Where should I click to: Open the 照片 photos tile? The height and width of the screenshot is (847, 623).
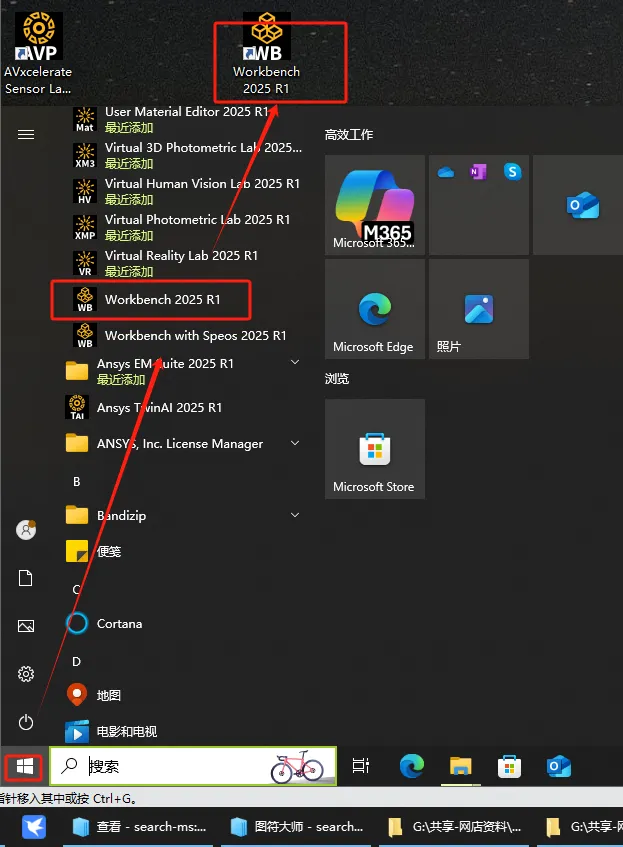[x=479, y=309]
